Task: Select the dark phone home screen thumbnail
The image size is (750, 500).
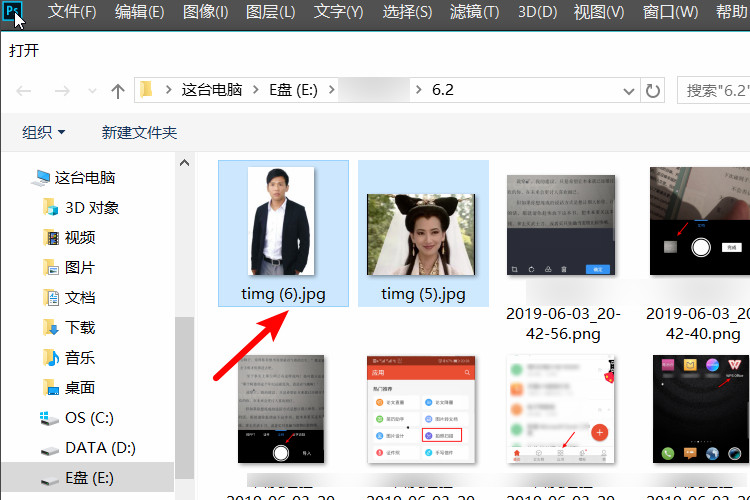Action: (701, 409)
